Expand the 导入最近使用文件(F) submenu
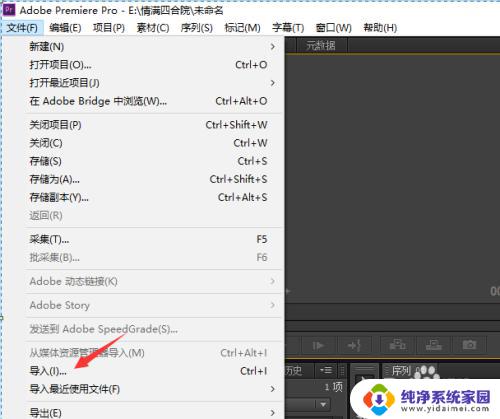 click(x=273, y=389)
